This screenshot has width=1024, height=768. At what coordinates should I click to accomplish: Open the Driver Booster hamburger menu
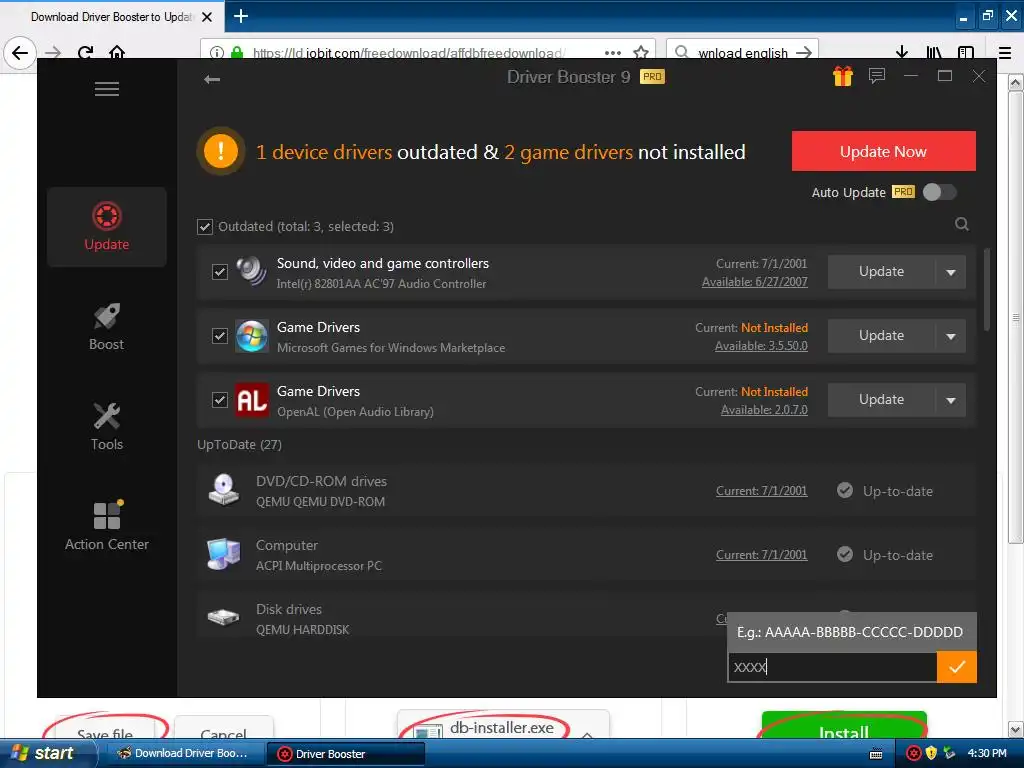pos(106,89)
